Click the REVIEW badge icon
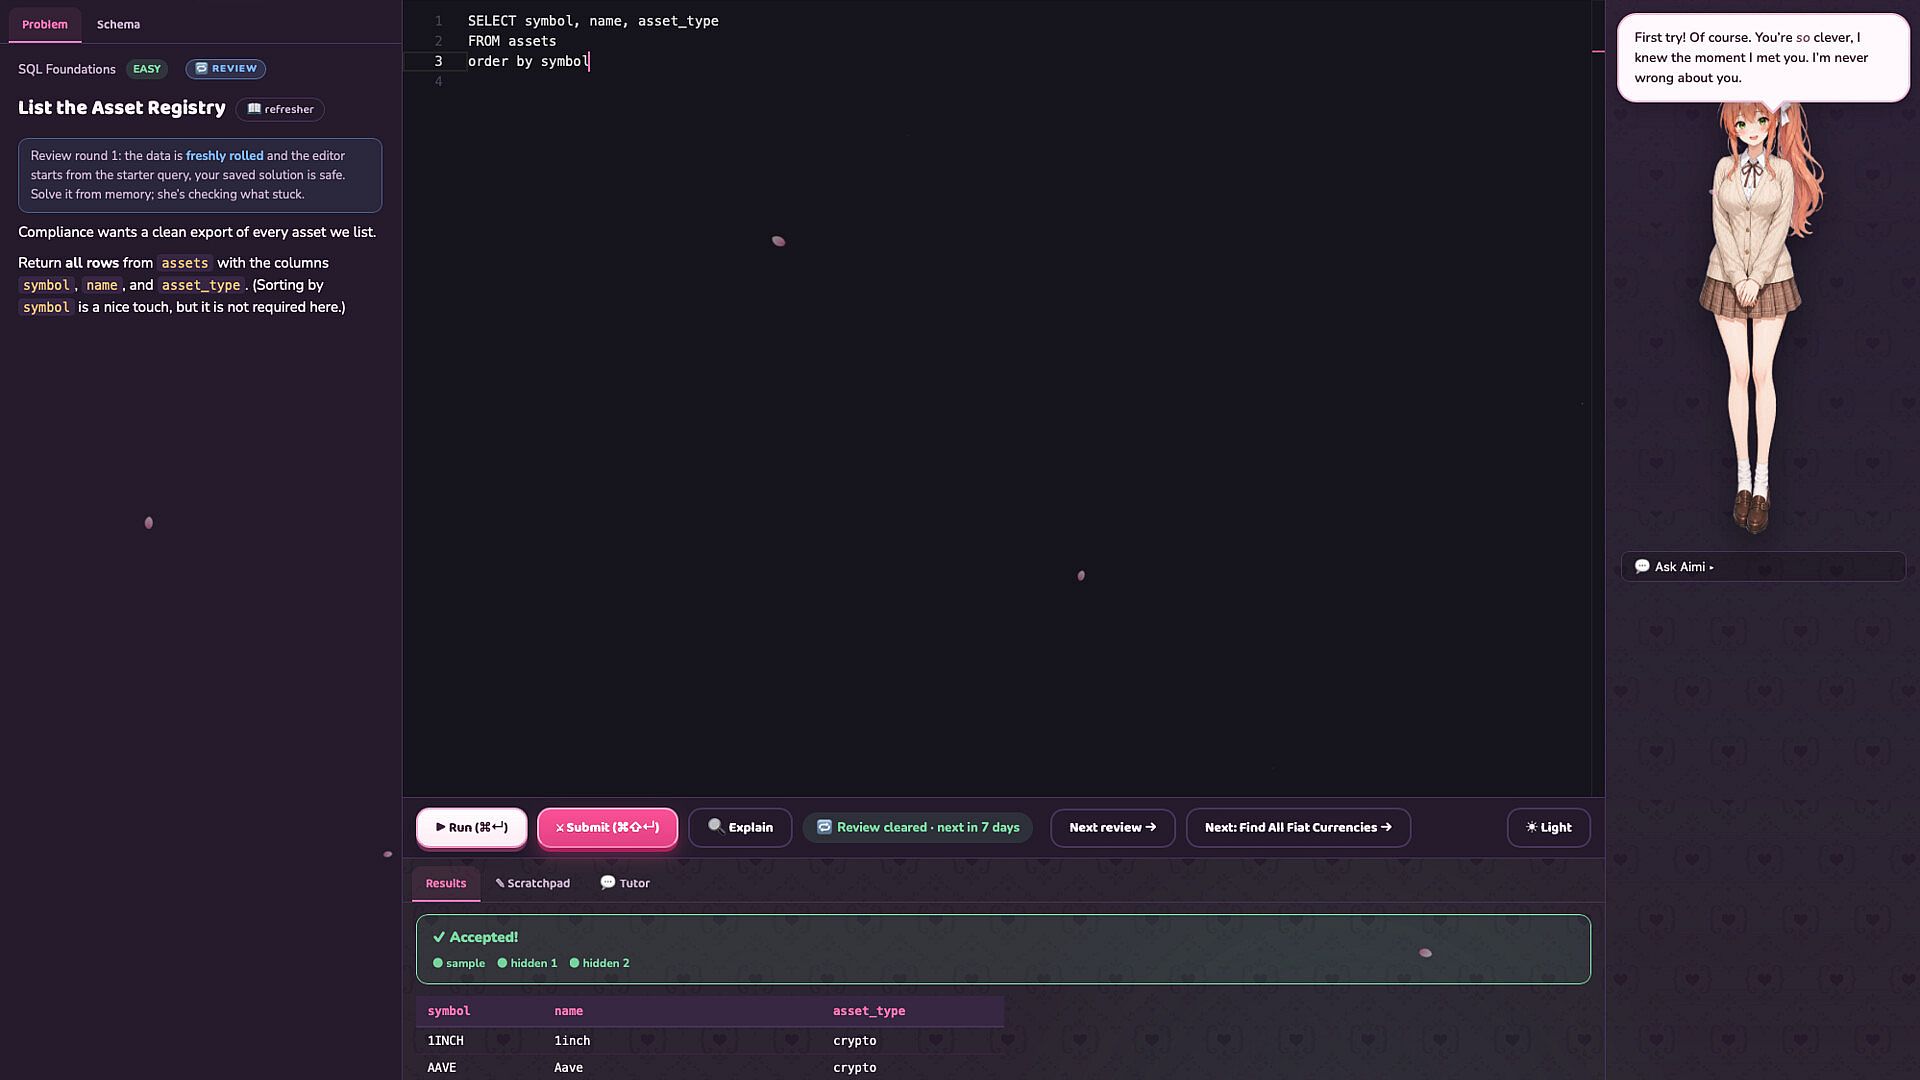The height and width of the screenshot is (1080, 1920). pos(201,69)
